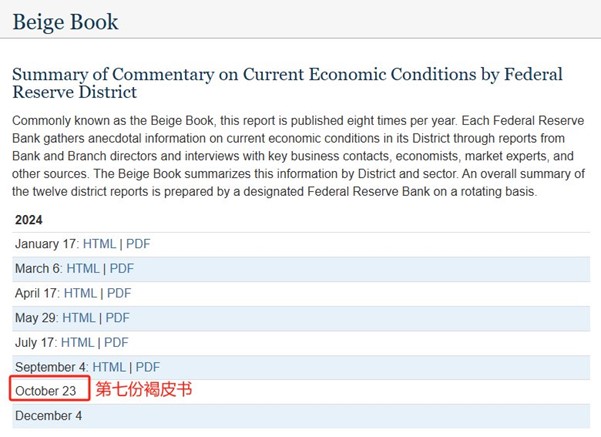Select the May 29 HTML link
Image resolution: width=601 pixels, height=437 pixels.
(x=79, y=318)
